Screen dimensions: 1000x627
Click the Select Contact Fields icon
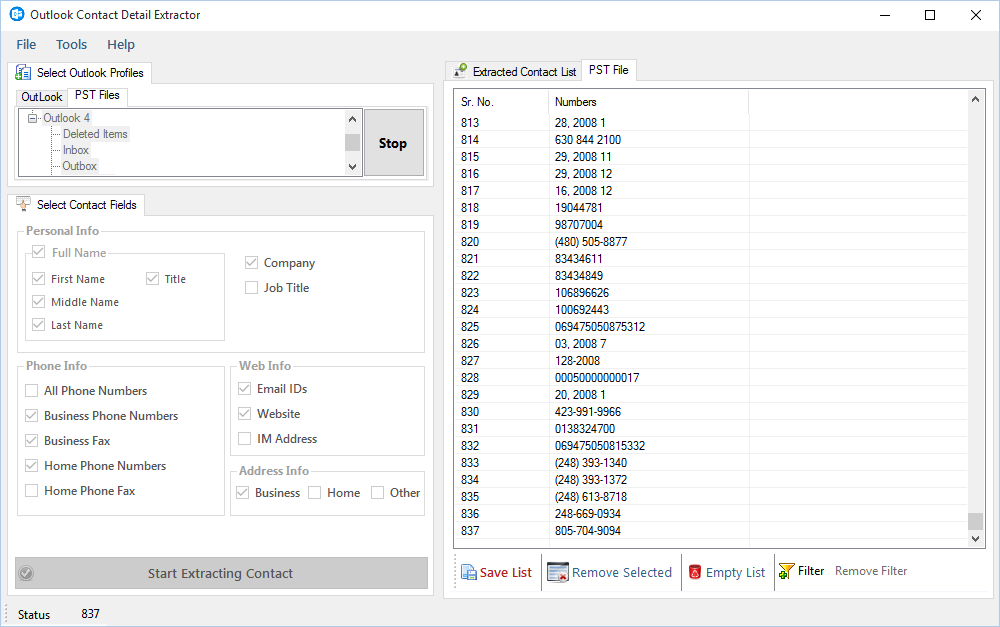[23, 204]
